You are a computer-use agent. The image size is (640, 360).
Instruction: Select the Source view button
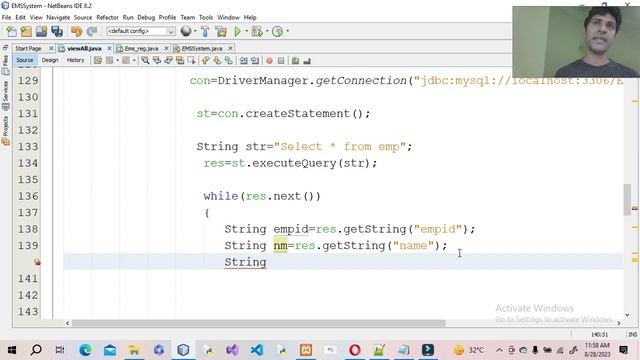[x=24, y=60]
